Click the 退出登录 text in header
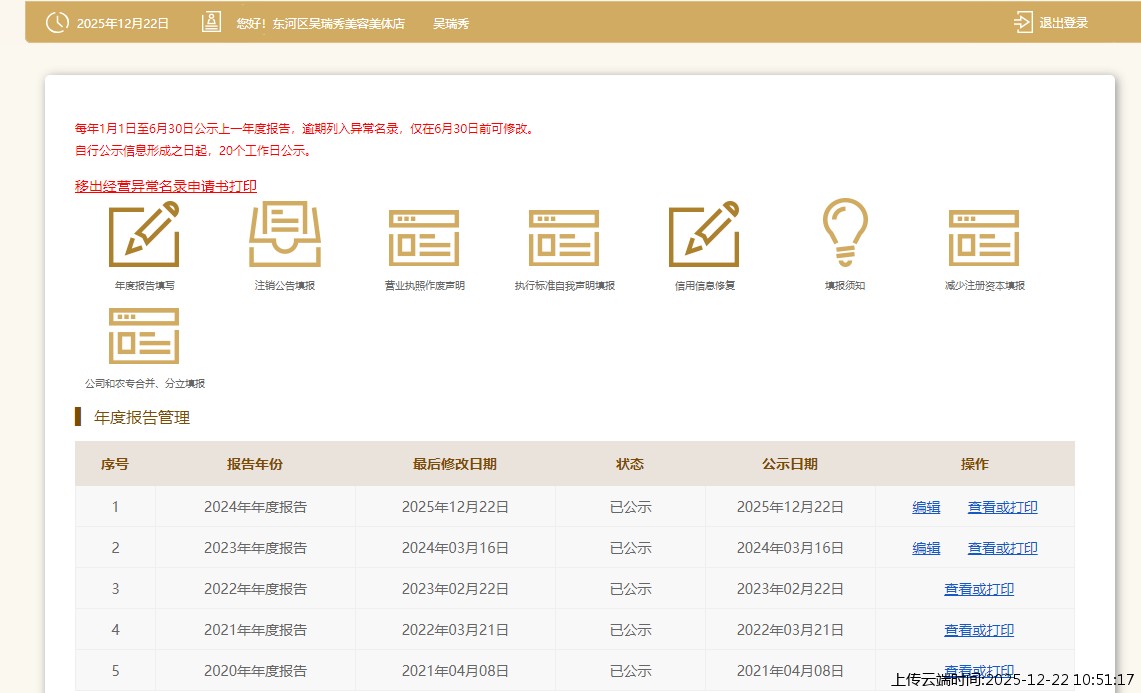1141x693 pixels. (1063, 23)
